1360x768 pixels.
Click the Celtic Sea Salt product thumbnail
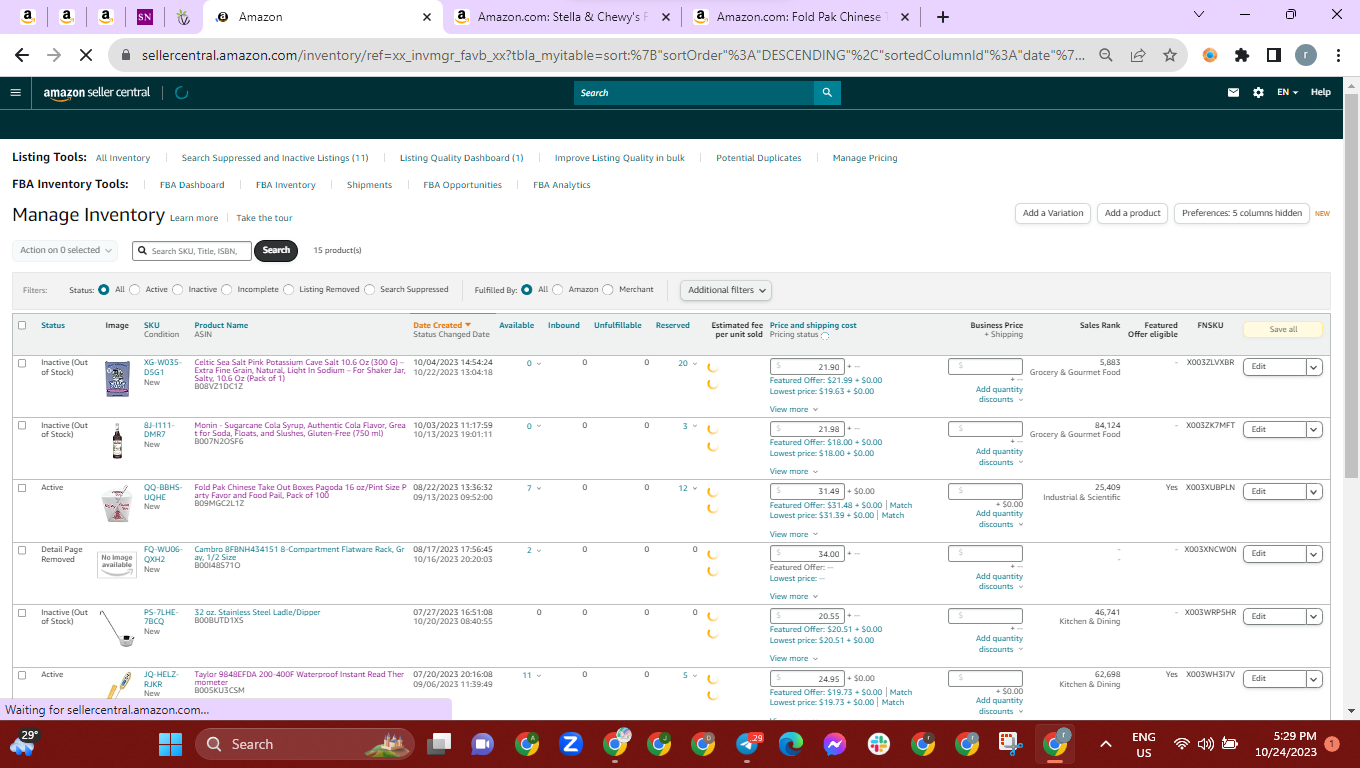[x=118, y=378]
